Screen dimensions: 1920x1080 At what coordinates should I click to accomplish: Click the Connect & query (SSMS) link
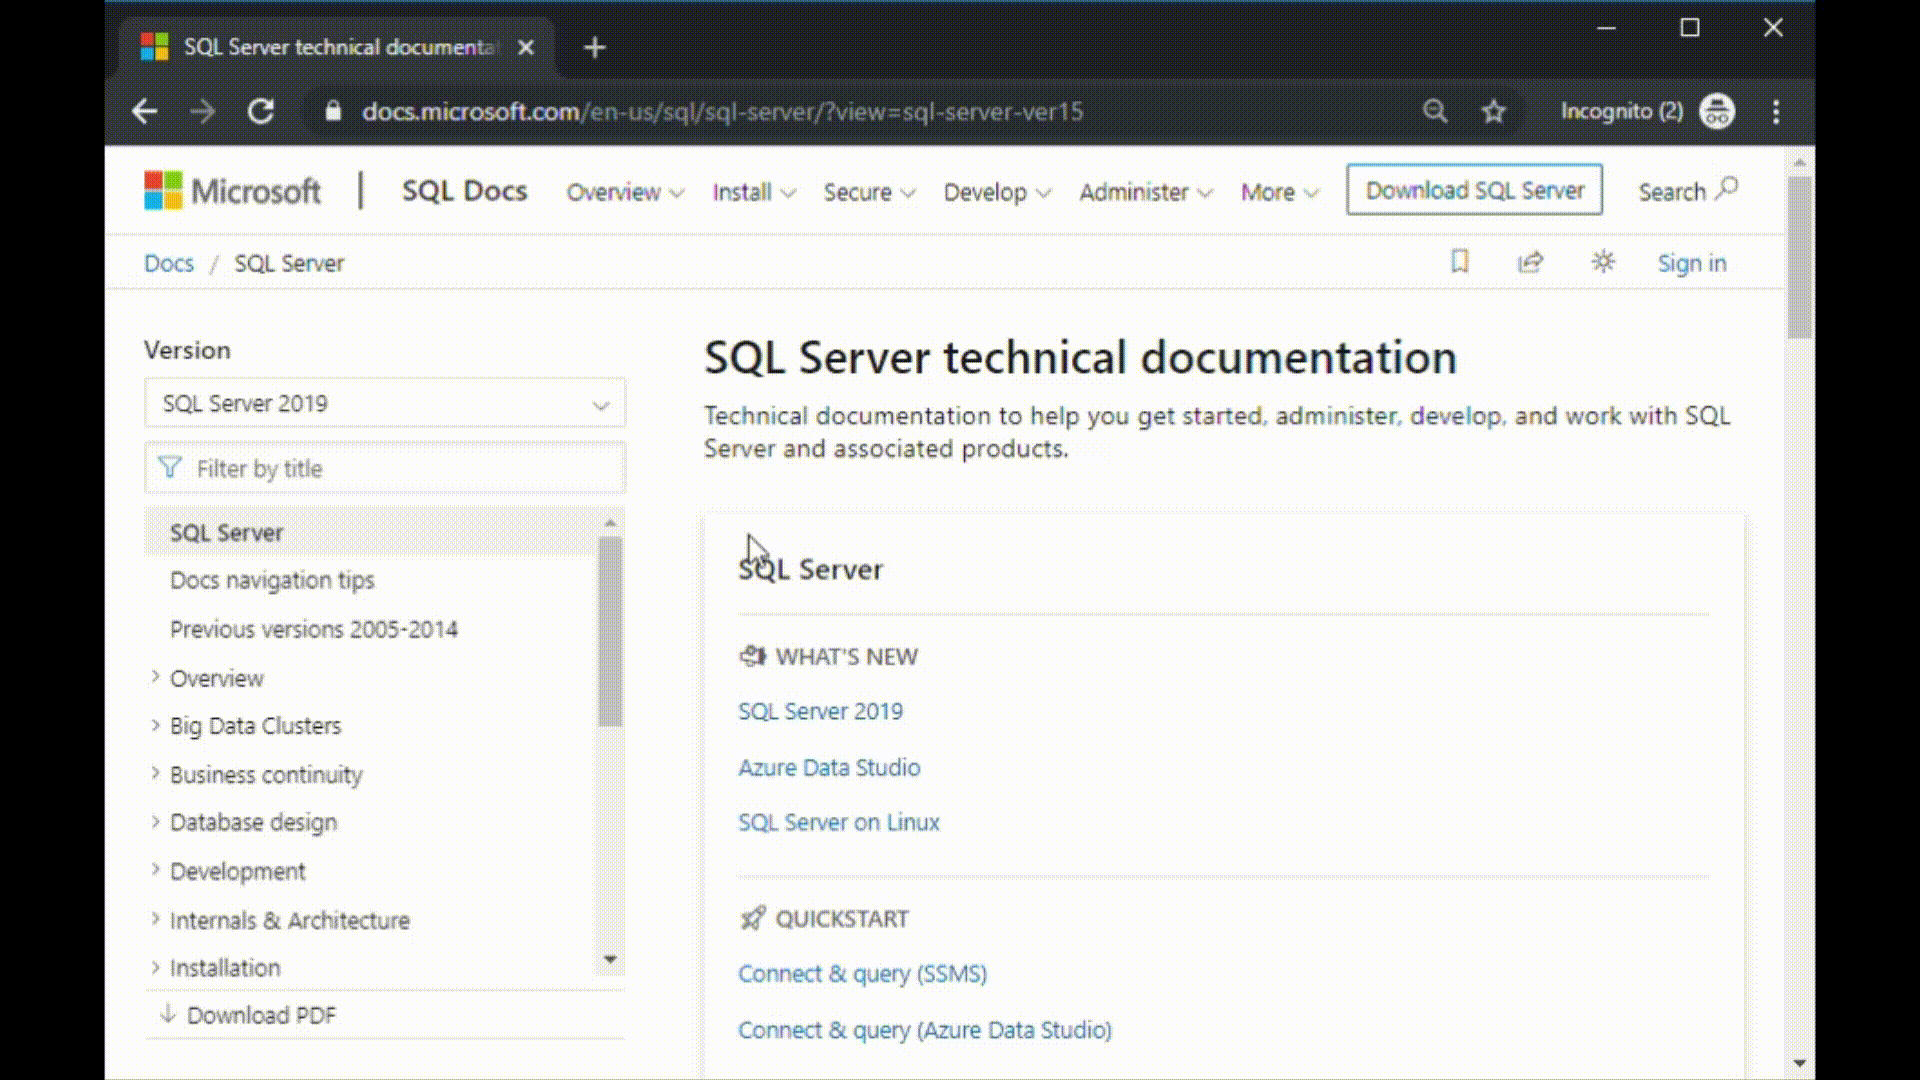(x=861, y=973)
